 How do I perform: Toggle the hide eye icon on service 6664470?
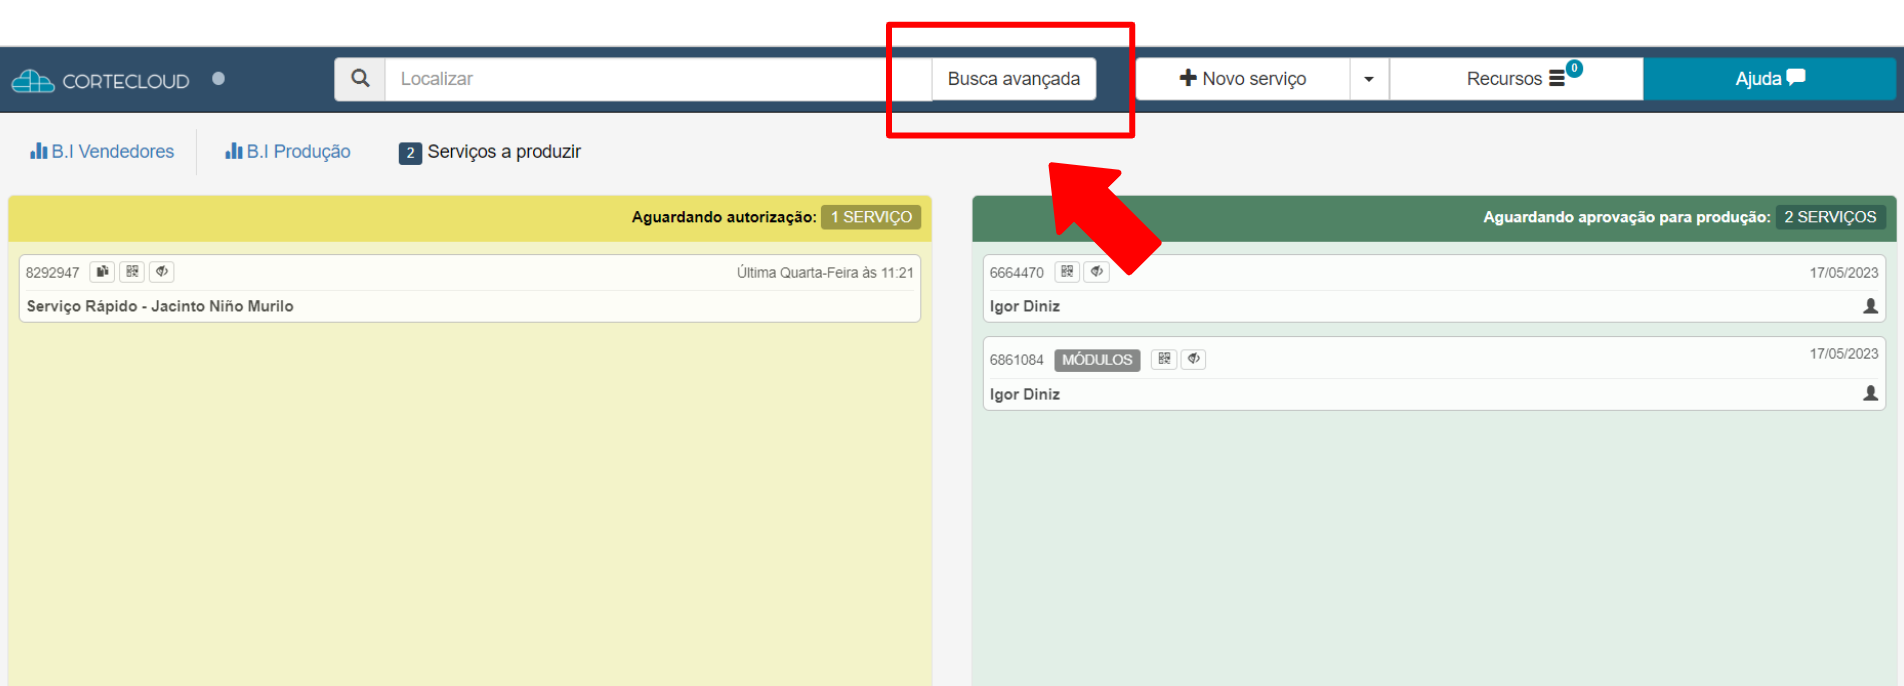pyautogui.click(x=1097, y=271)
